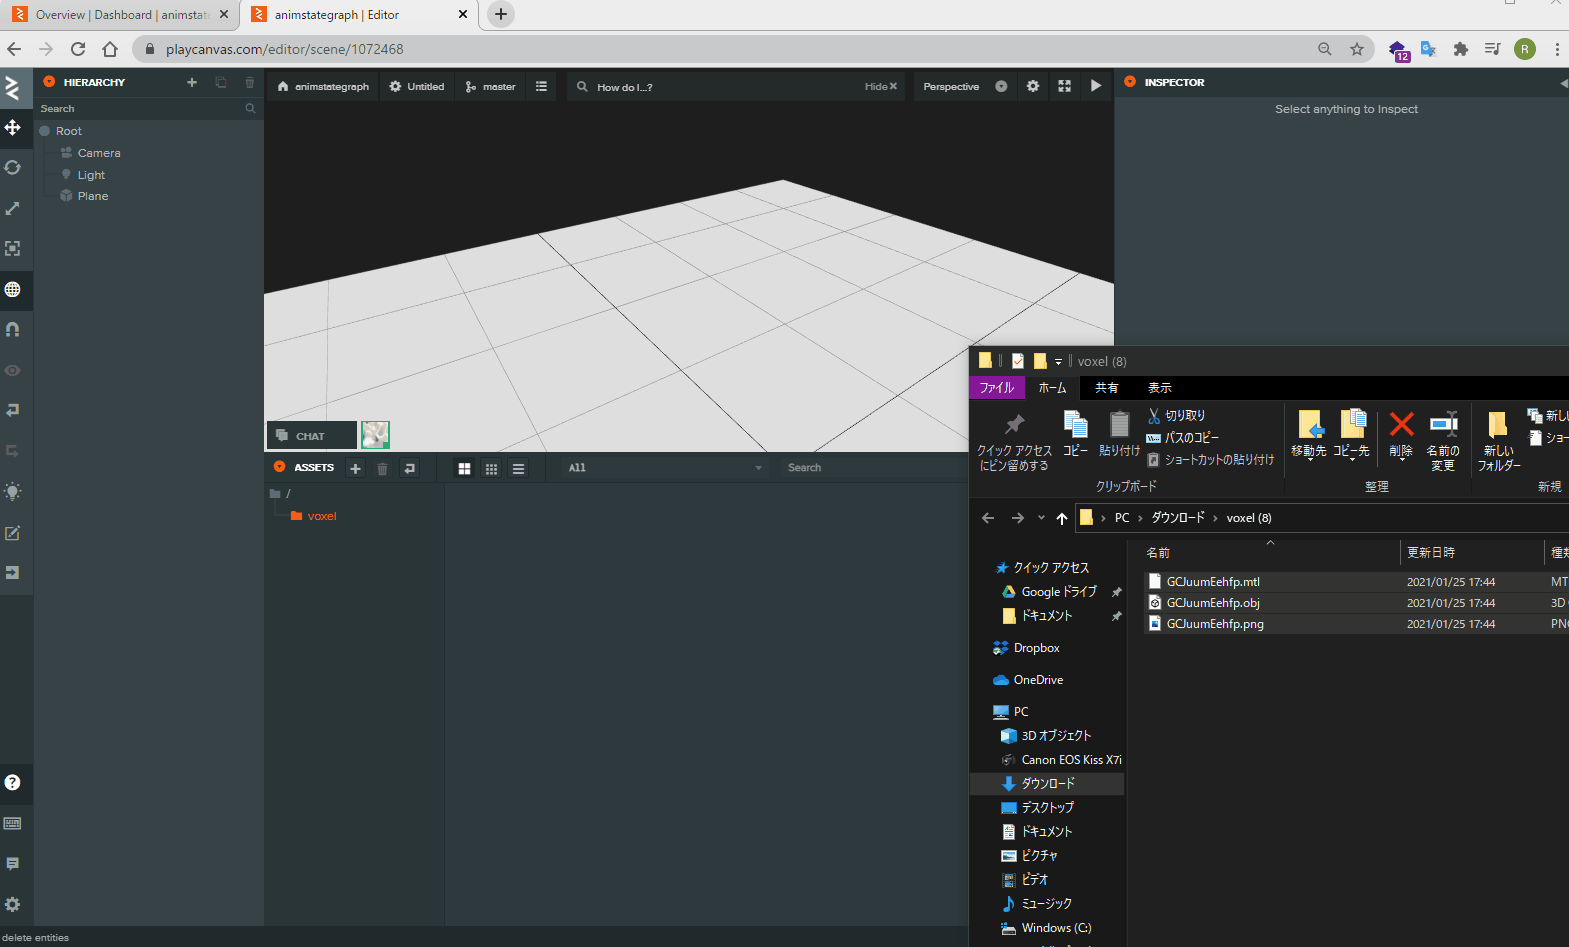Screen dimensions: 1569x947
Task: Open keyboard shortcuts from left sidebar
Action: click(x=13, y=823)
